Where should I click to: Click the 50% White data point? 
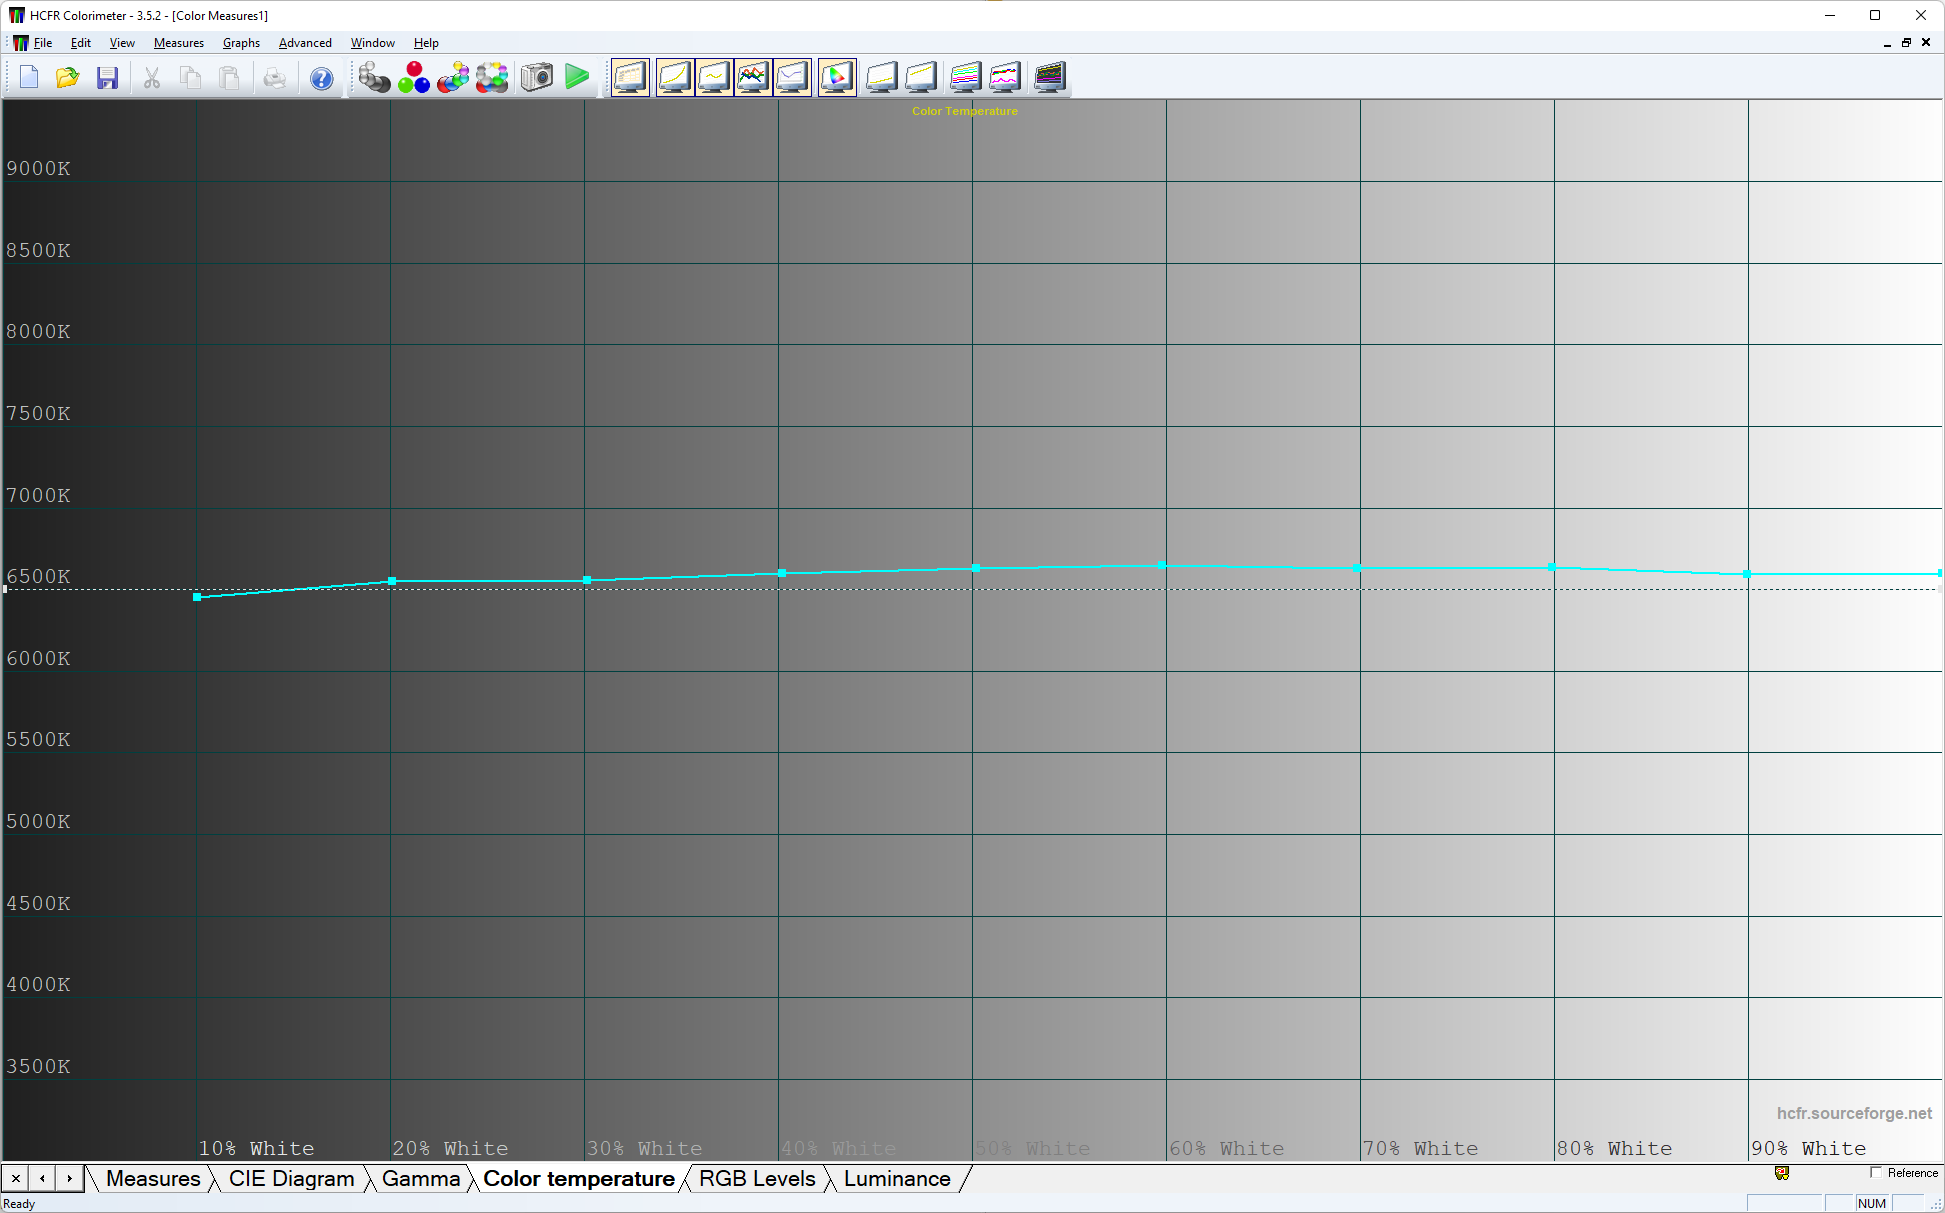(x=976, y=568)
